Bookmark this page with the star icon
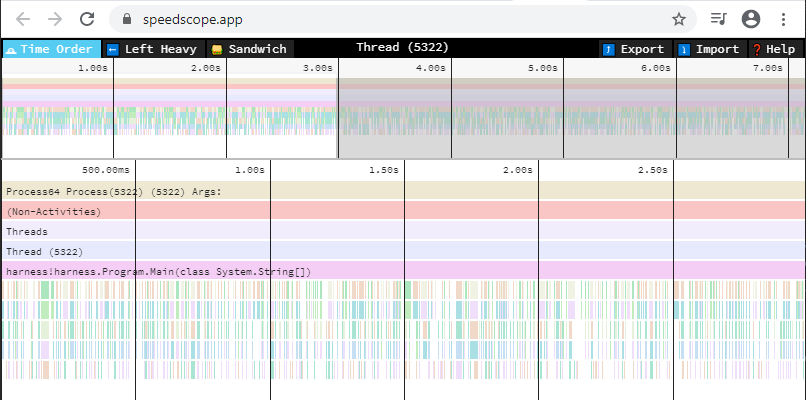Viewport: 806px width, 400px height. click(678, 19)
